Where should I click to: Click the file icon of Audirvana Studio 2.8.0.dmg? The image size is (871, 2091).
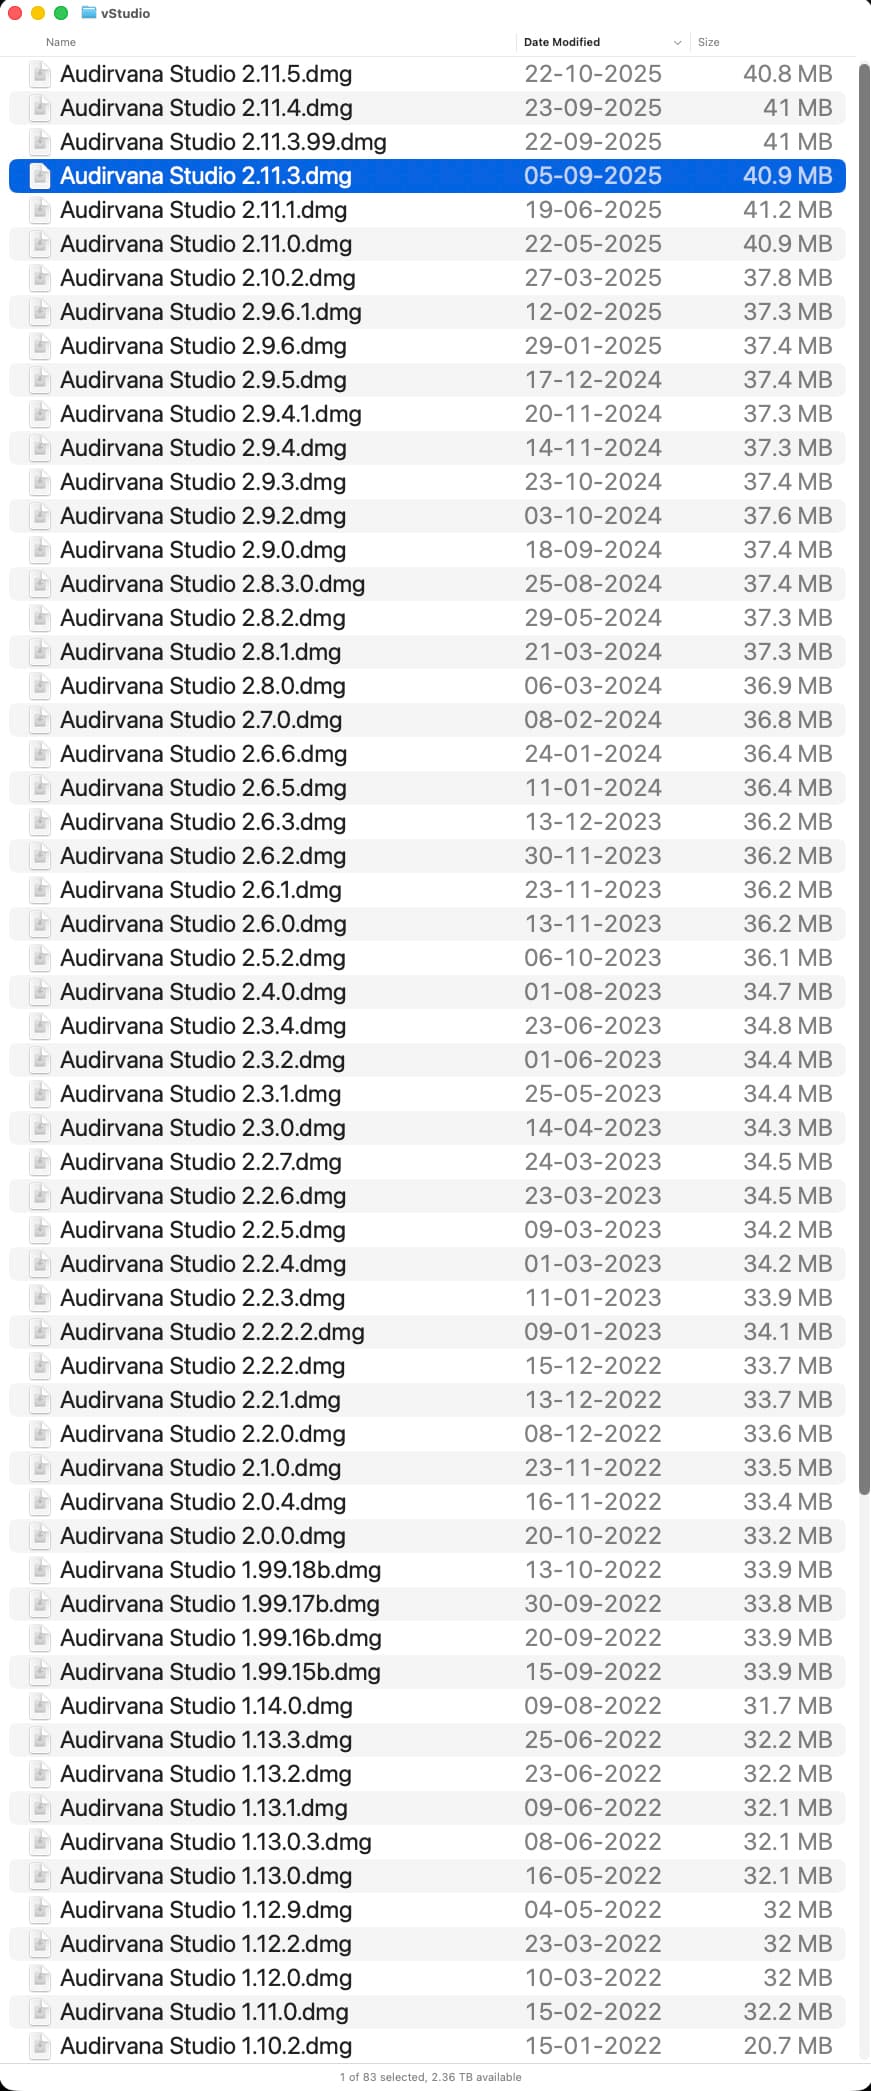[x=40, y=686]
